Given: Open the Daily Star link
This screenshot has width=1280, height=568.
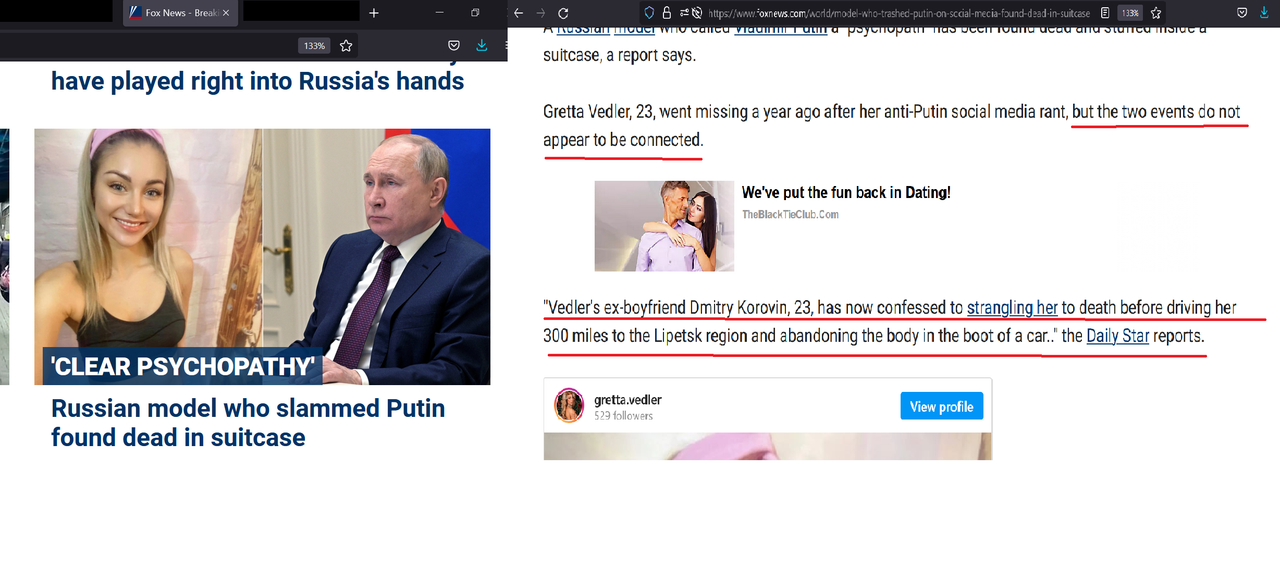Looking at the screenshot, I should click(1118, 336).
